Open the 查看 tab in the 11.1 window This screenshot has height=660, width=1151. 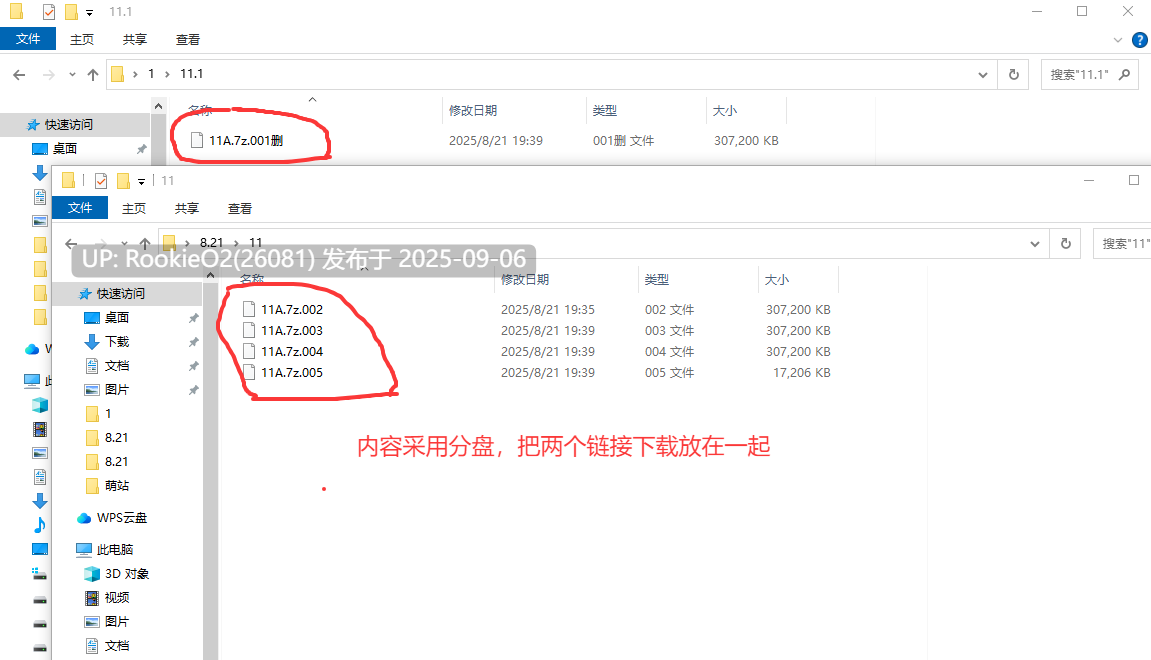pos(188,40)
